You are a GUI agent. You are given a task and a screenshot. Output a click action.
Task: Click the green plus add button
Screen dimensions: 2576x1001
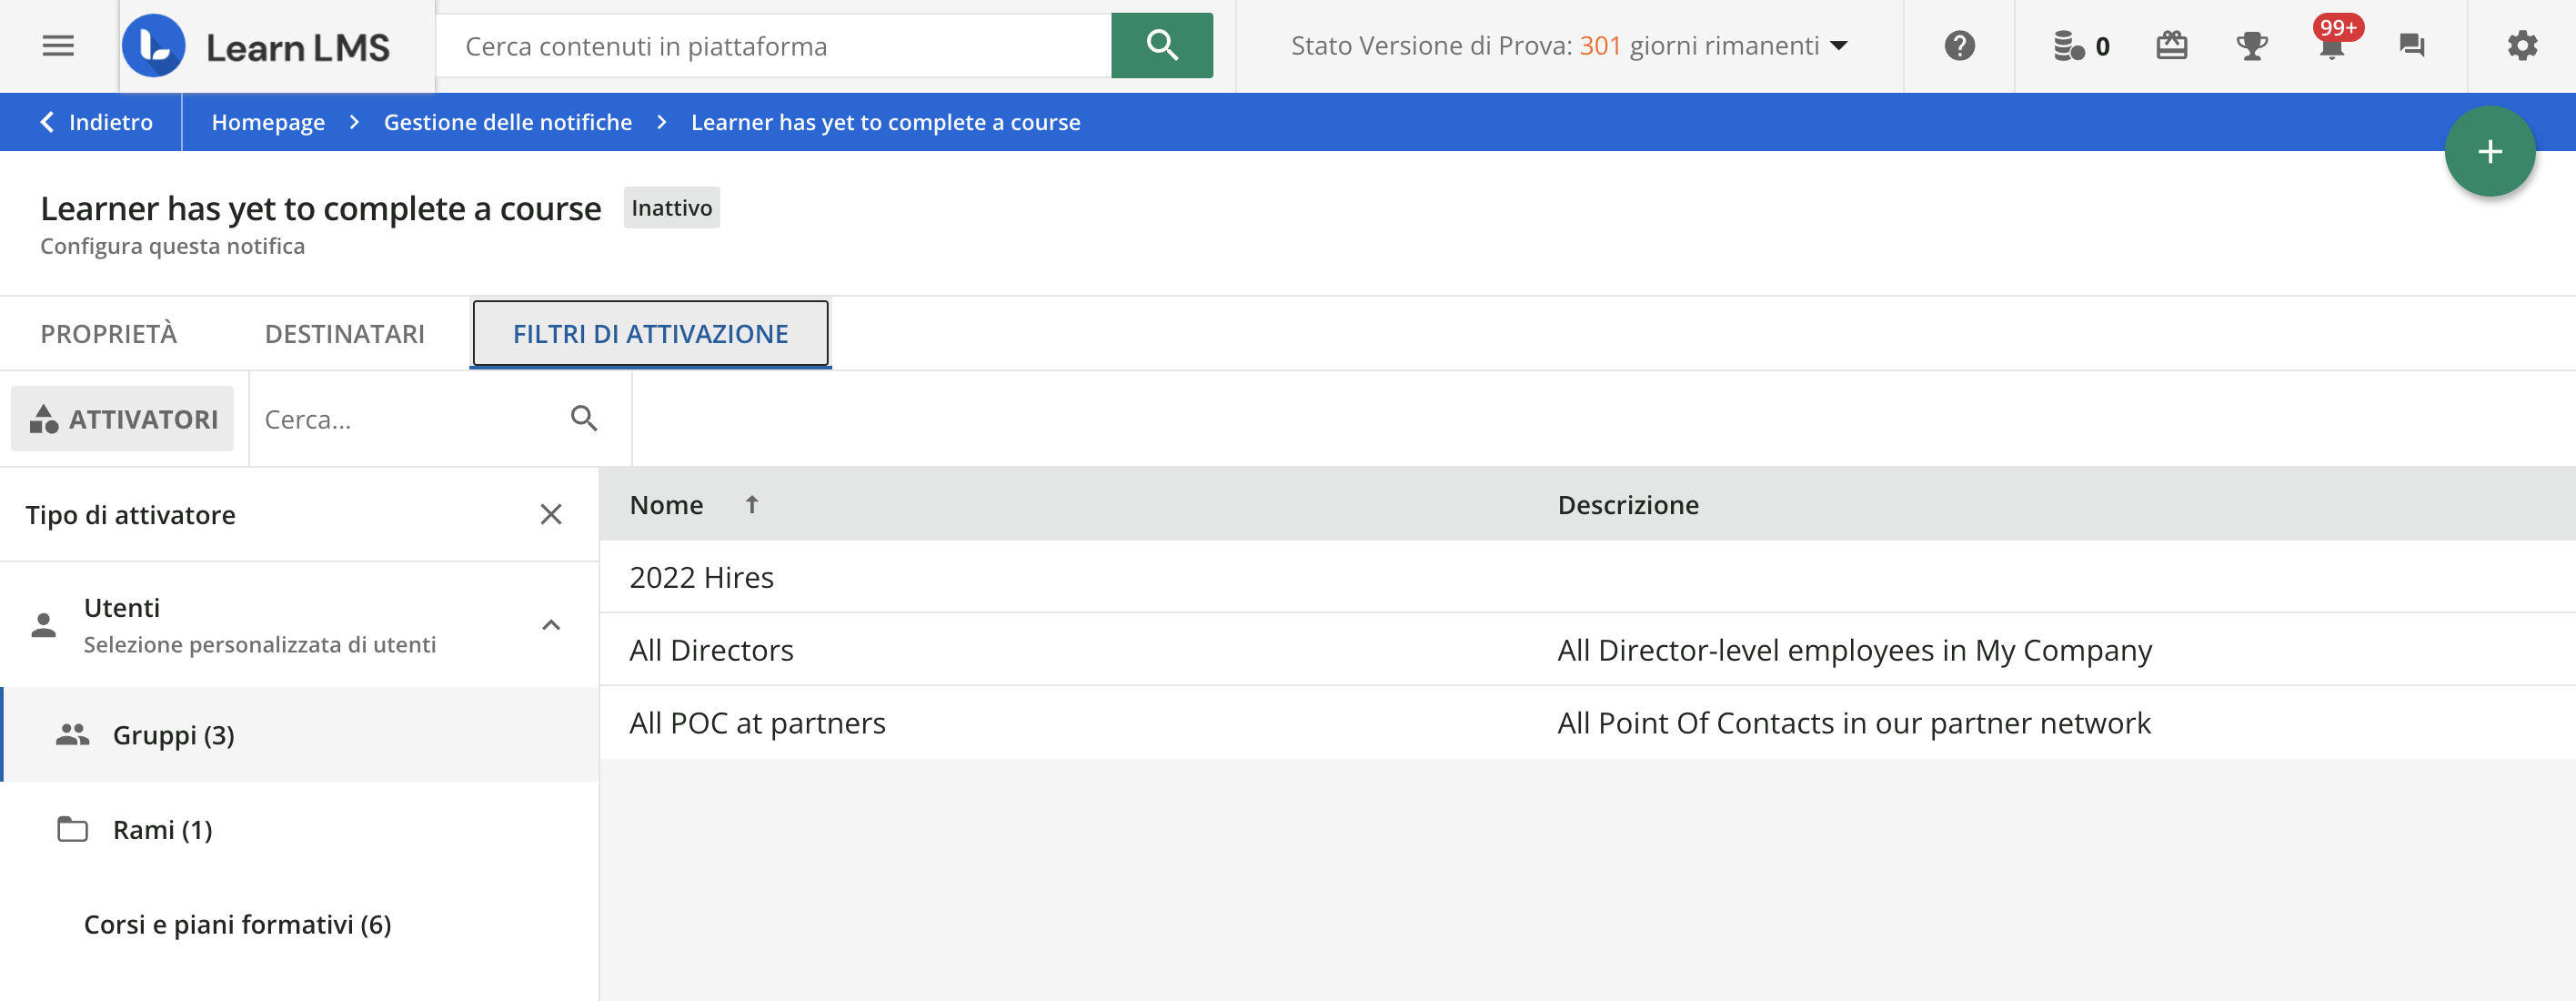pos(2489,152)
